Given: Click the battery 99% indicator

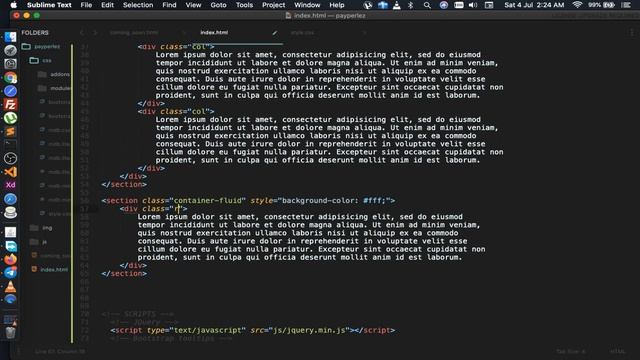Looking at the screenshot, I should 602,5.
